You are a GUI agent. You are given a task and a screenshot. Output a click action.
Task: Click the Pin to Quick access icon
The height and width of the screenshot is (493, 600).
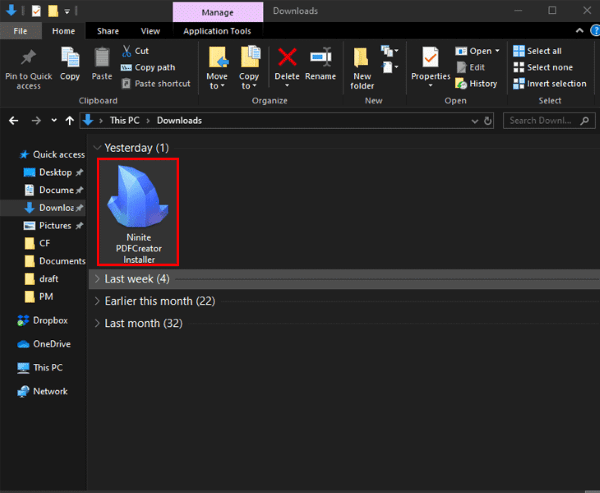tap(28, 58)
